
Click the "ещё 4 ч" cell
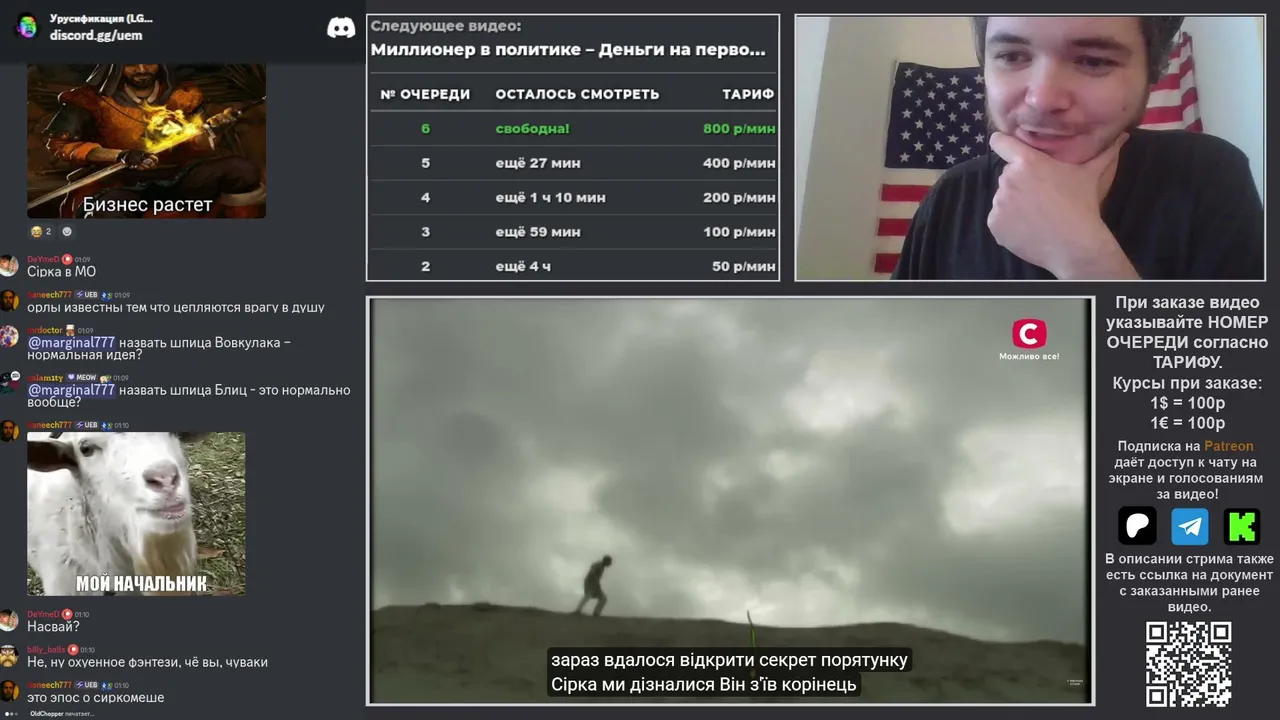[523, 267]
